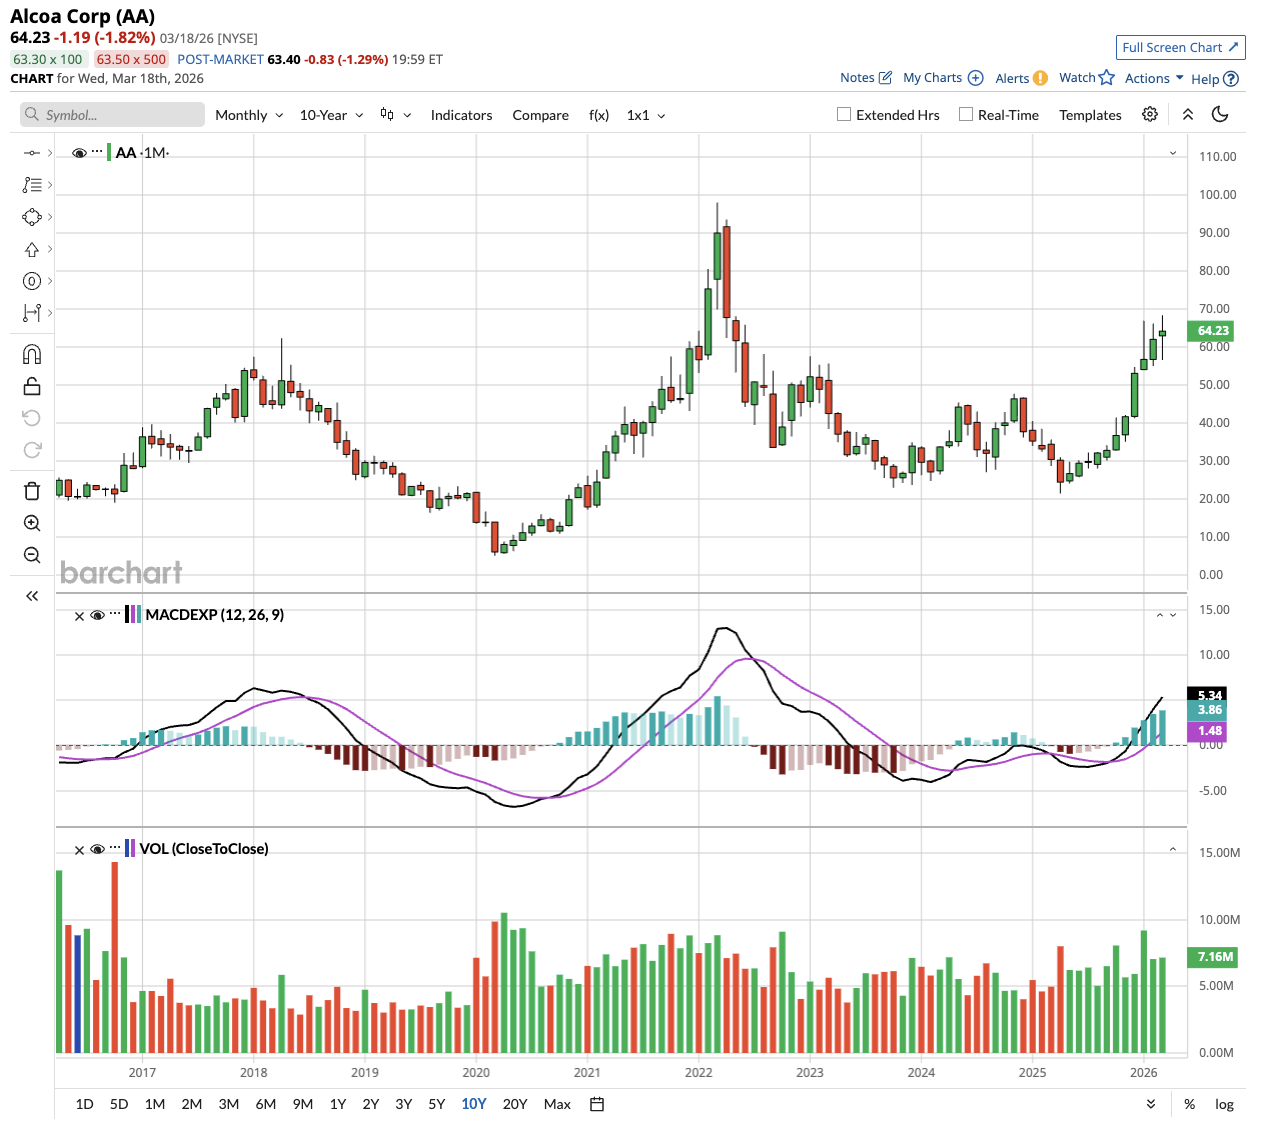Click the Watch star icon
The image size is (1262, 1134).
(1107, 77)
